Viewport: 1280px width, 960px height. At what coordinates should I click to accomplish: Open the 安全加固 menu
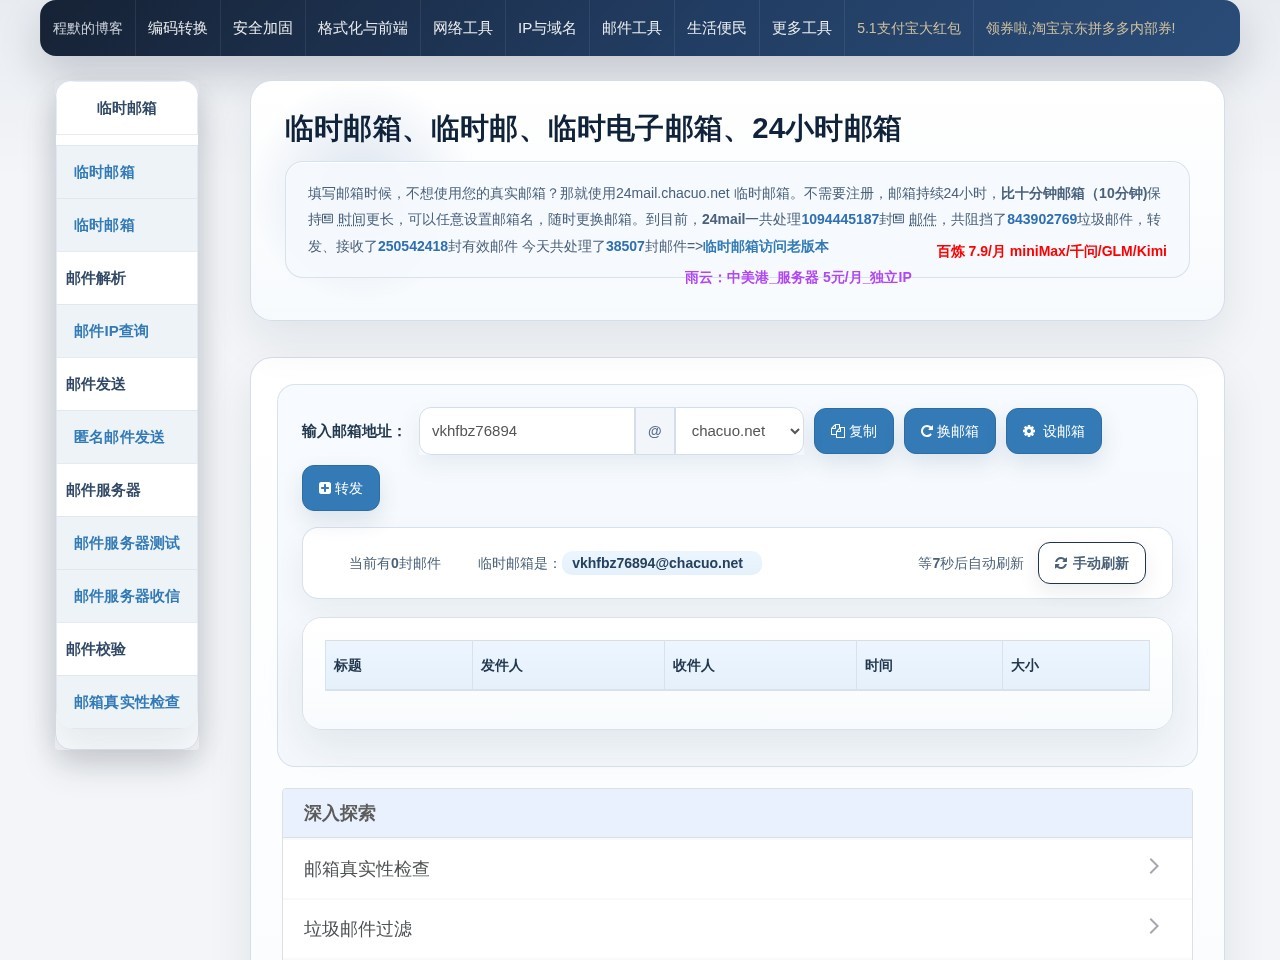[263, 28]
